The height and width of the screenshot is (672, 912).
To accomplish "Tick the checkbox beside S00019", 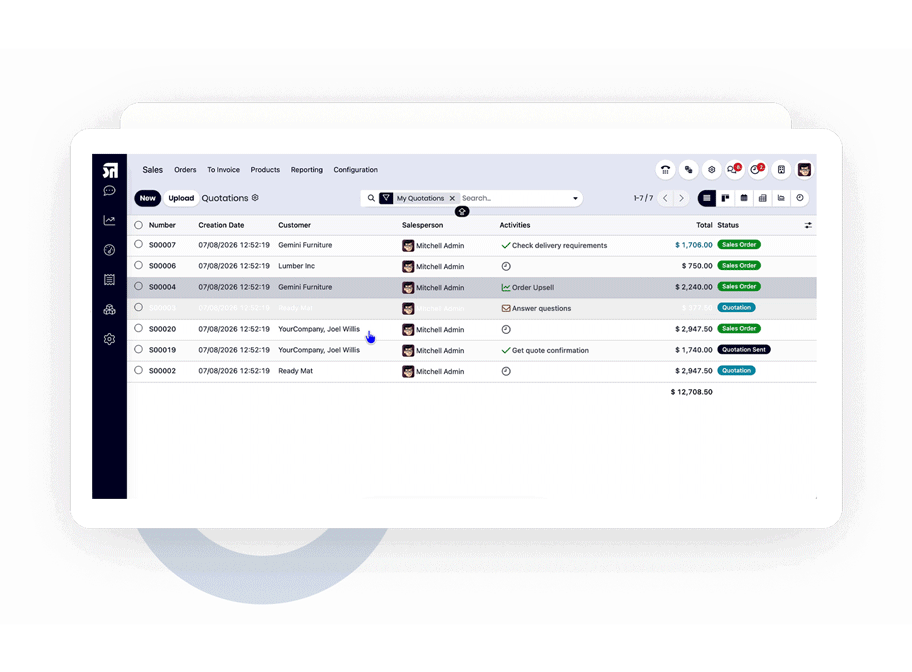I will (x=138, y=349).
